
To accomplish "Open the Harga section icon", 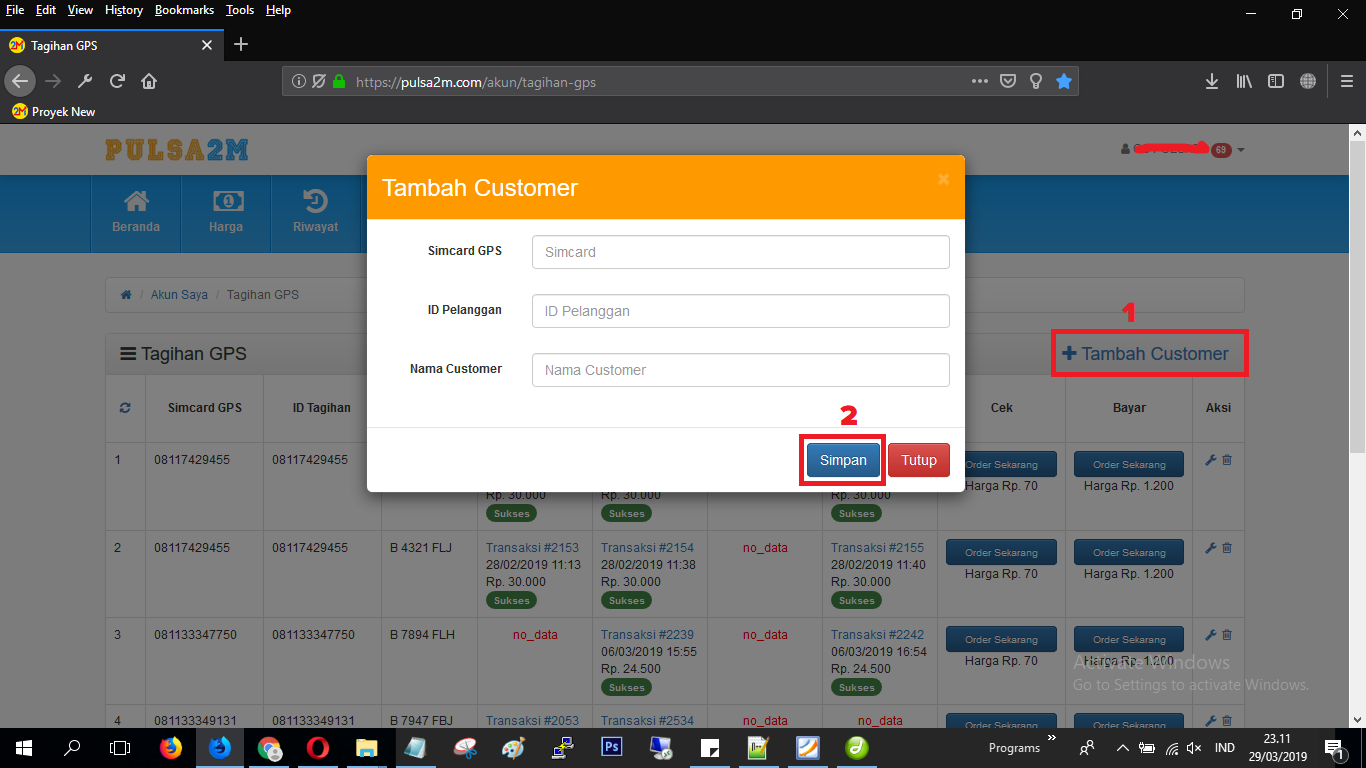I will pyautogui.click(x=225, y=203).
